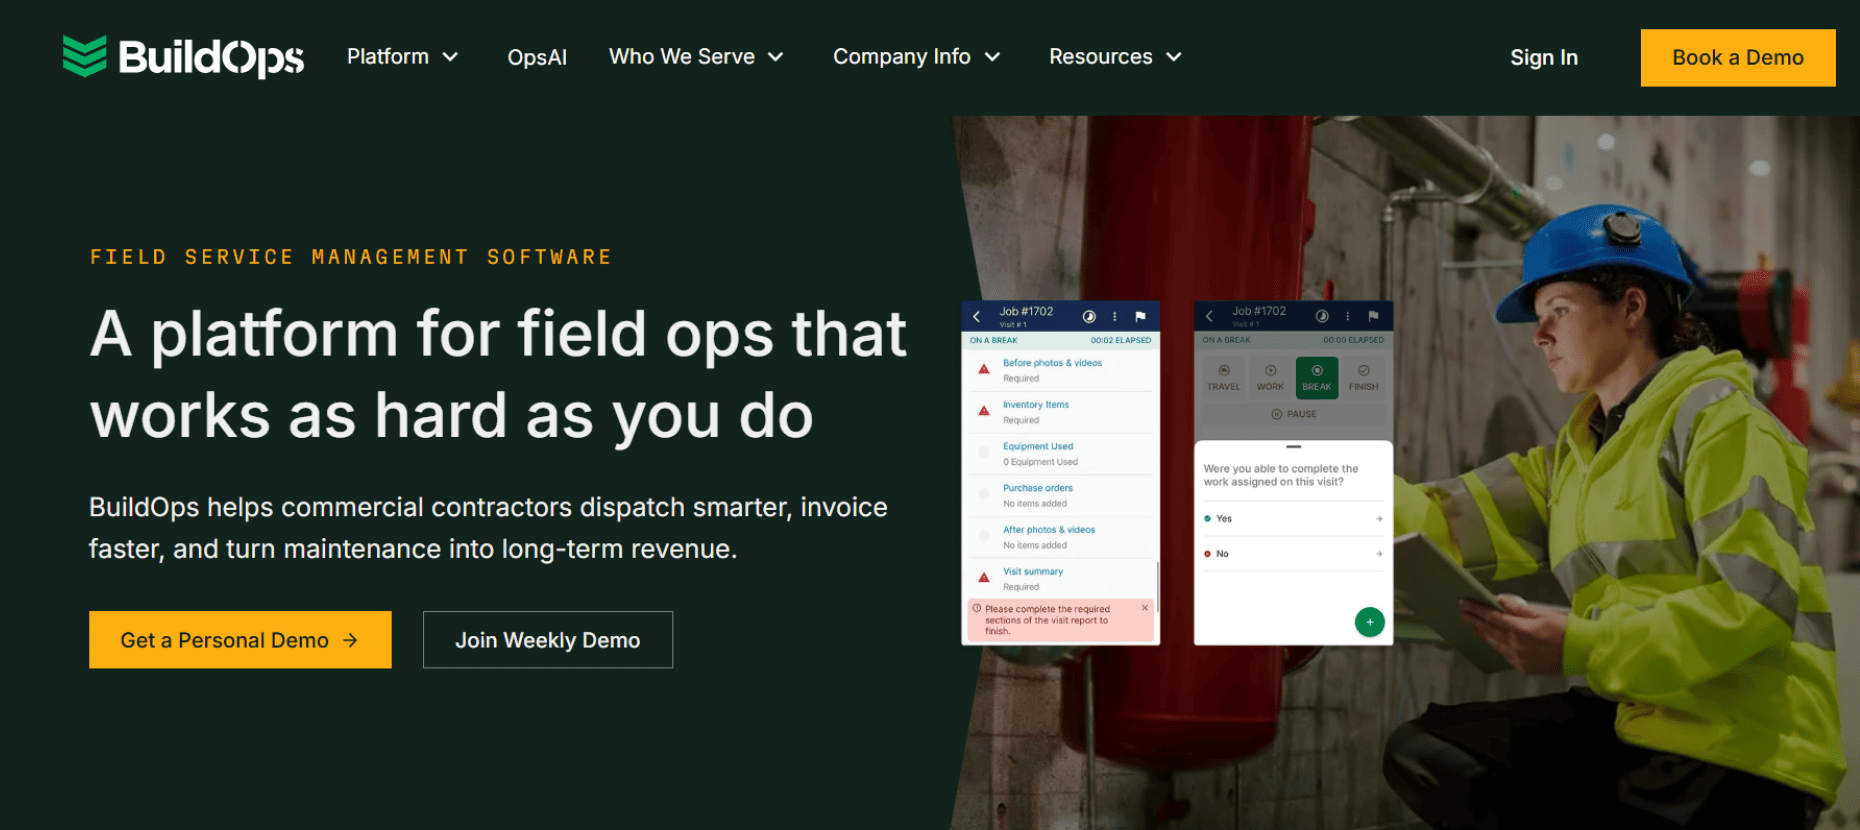Viewport: 1860px width, 830px height.
Task: Click the PAUSE button
Action: (x=1294, y=414)
